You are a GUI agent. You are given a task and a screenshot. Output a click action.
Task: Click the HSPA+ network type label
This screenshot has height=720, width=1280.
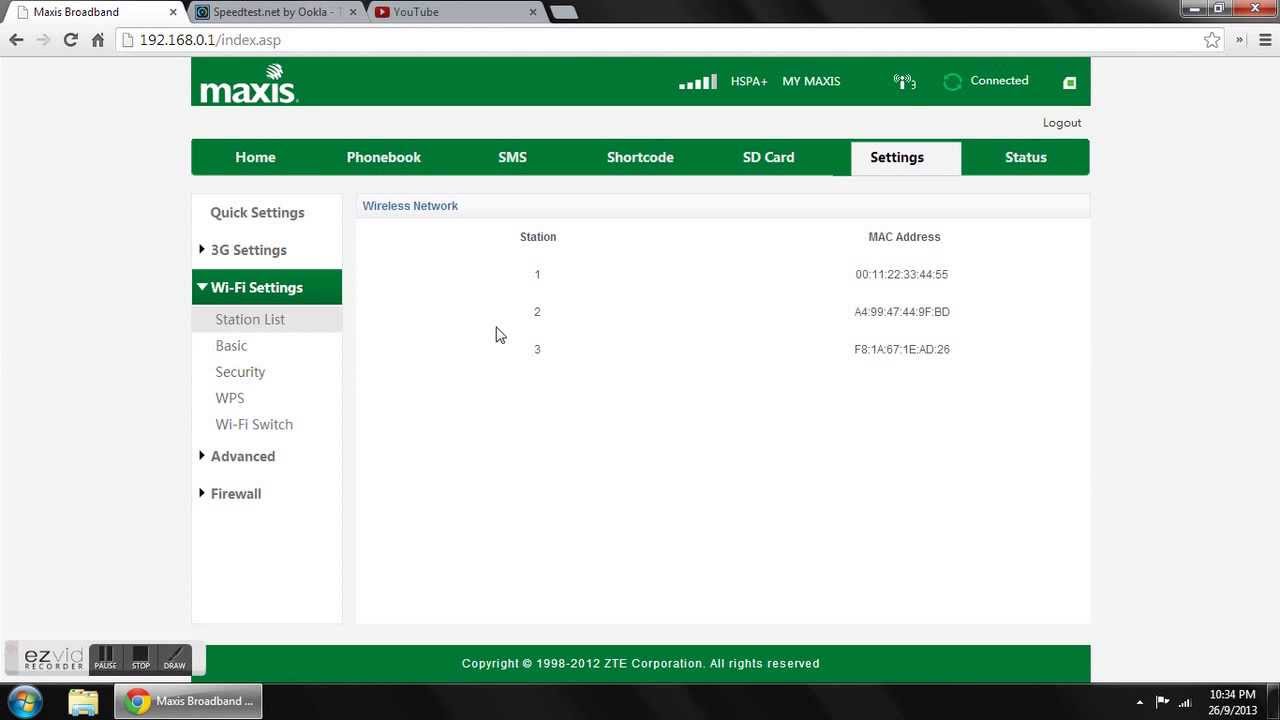click(749, 82)
